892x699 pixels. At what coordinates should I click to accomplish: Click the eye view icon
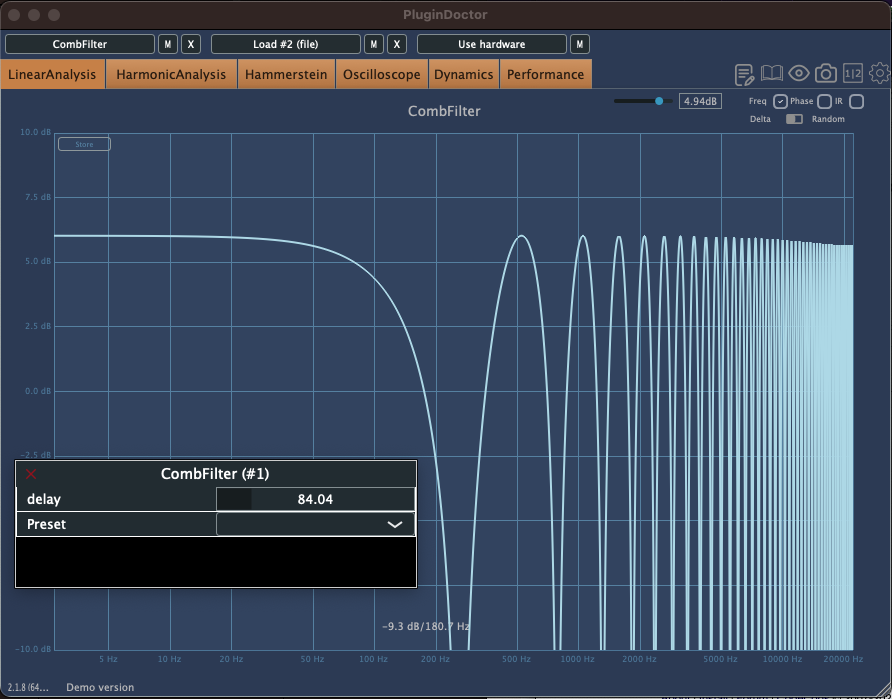pyautogui.click(x=799, y=73)
